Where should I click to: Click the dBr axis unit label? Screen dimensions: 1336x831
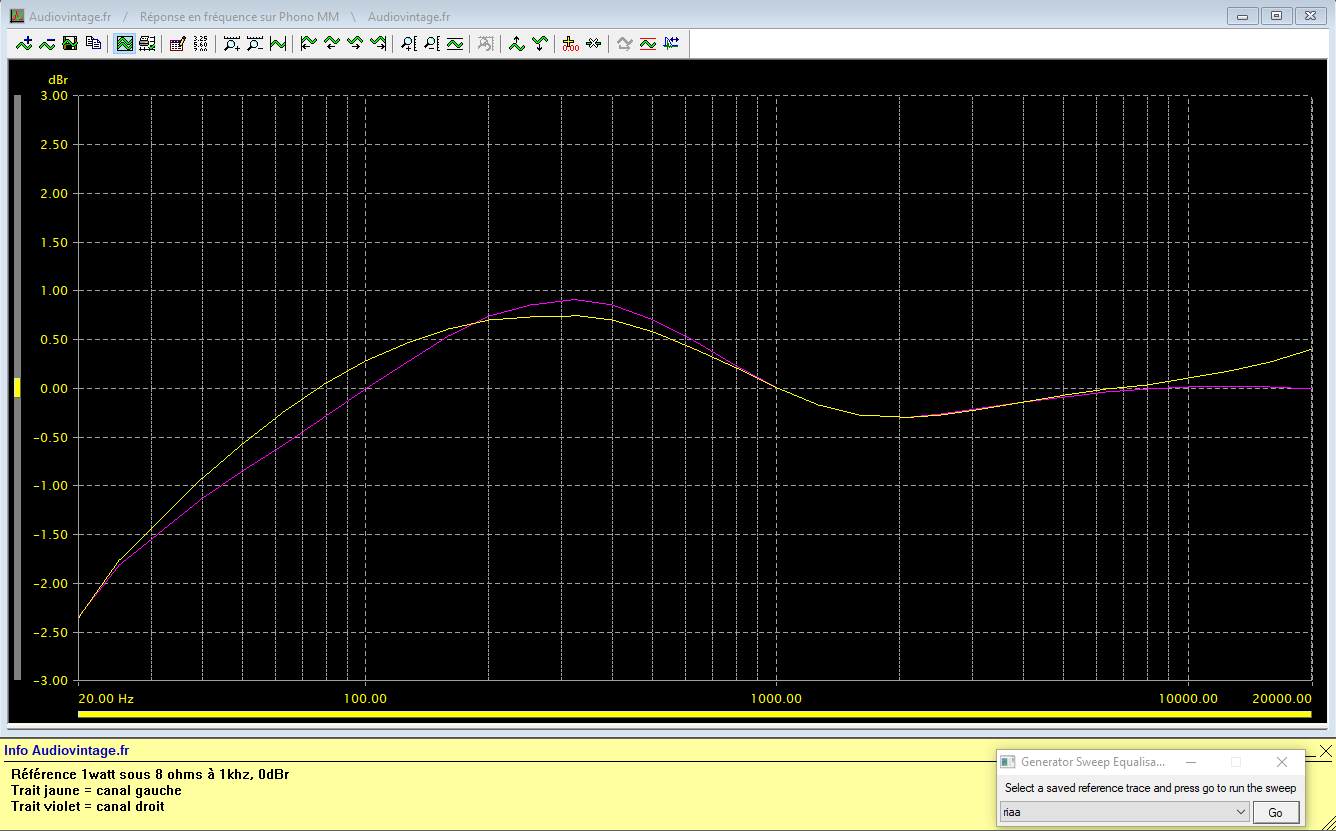(58, 79)
